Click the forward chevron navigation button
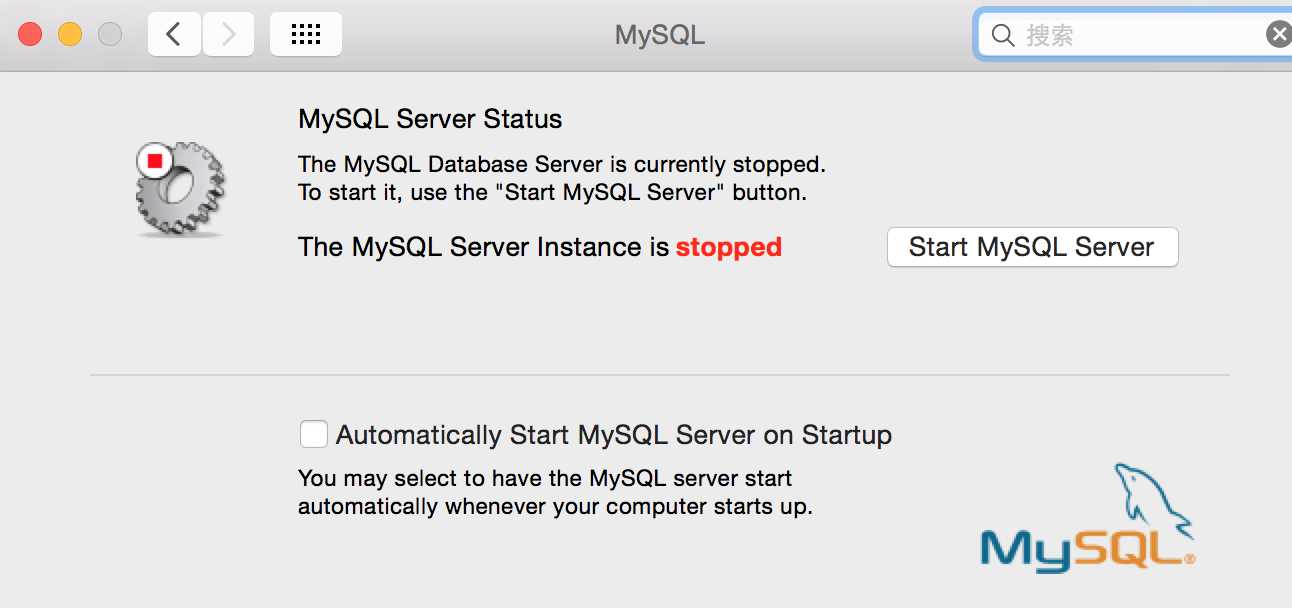Screen dimensions: 1292x608 [x=228, y=35]
